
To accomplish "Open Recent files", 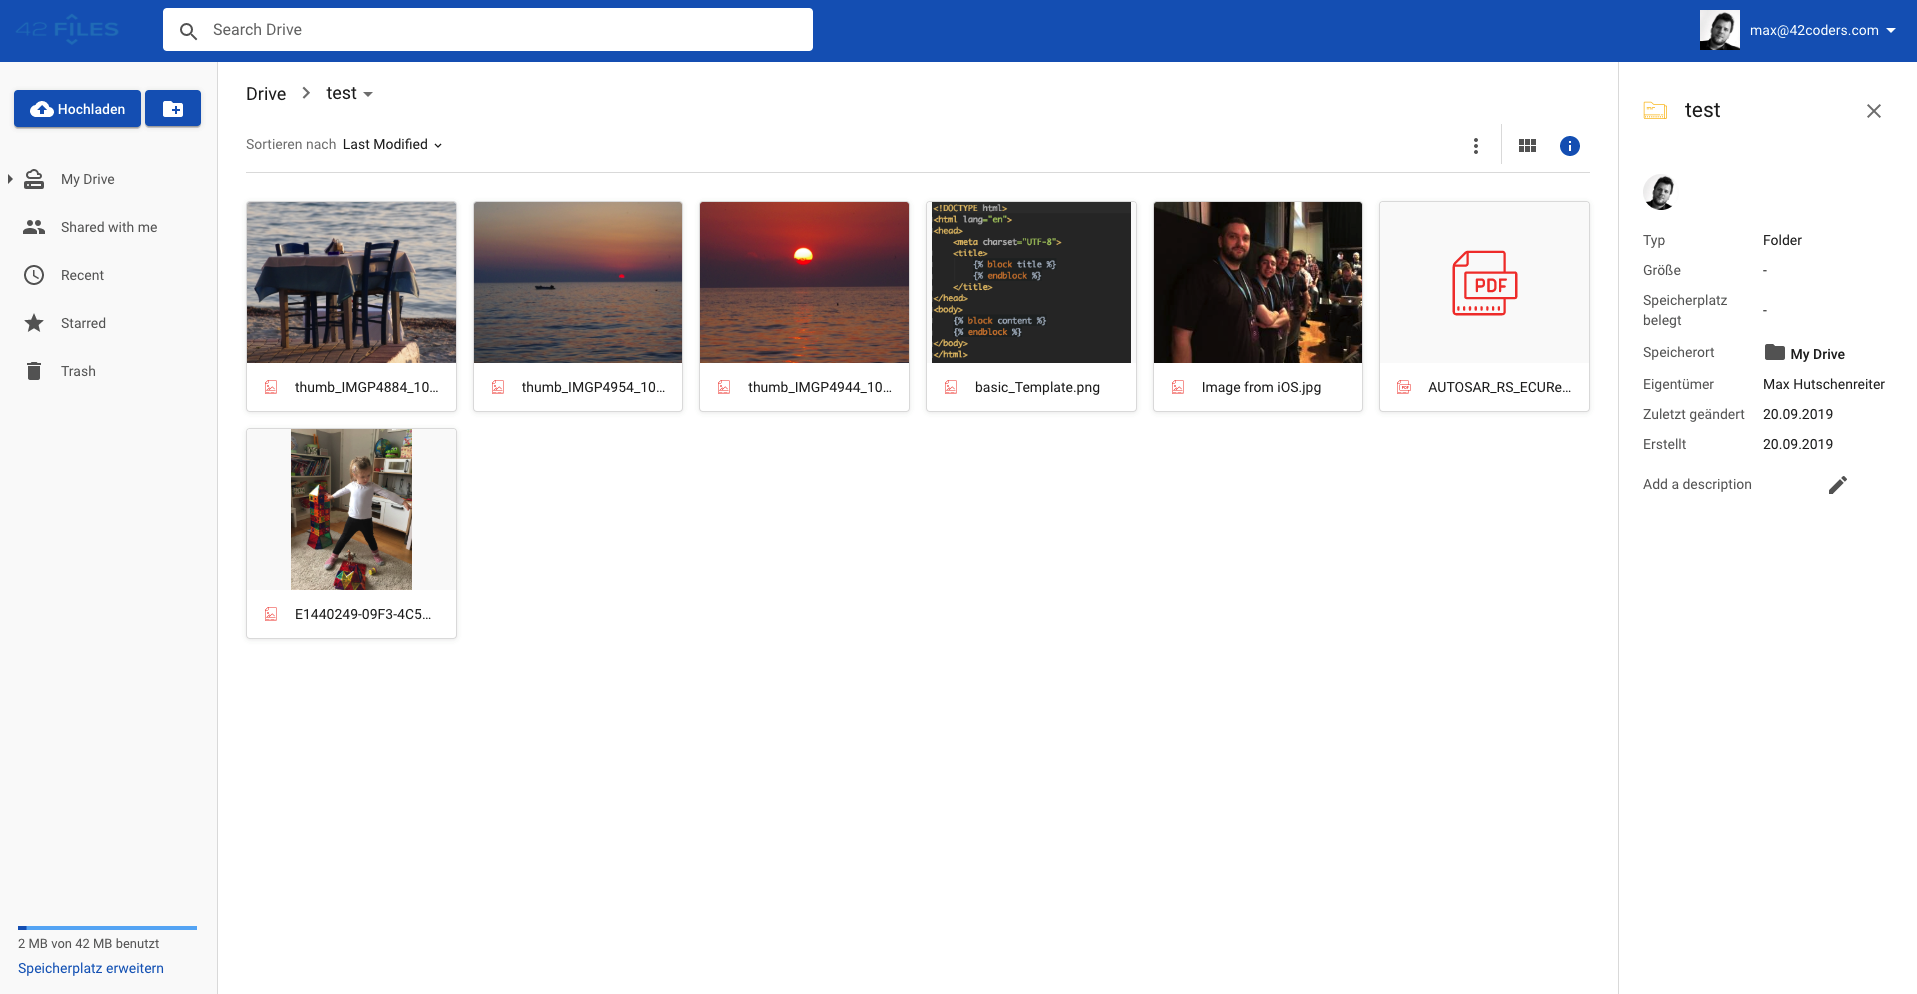I will coord(82,275).
